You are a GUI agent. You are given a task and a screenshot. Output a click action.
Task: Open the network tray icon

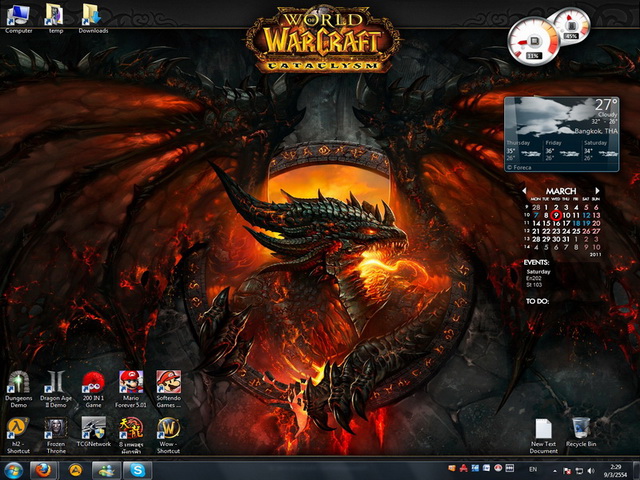(x=579, y=471)
